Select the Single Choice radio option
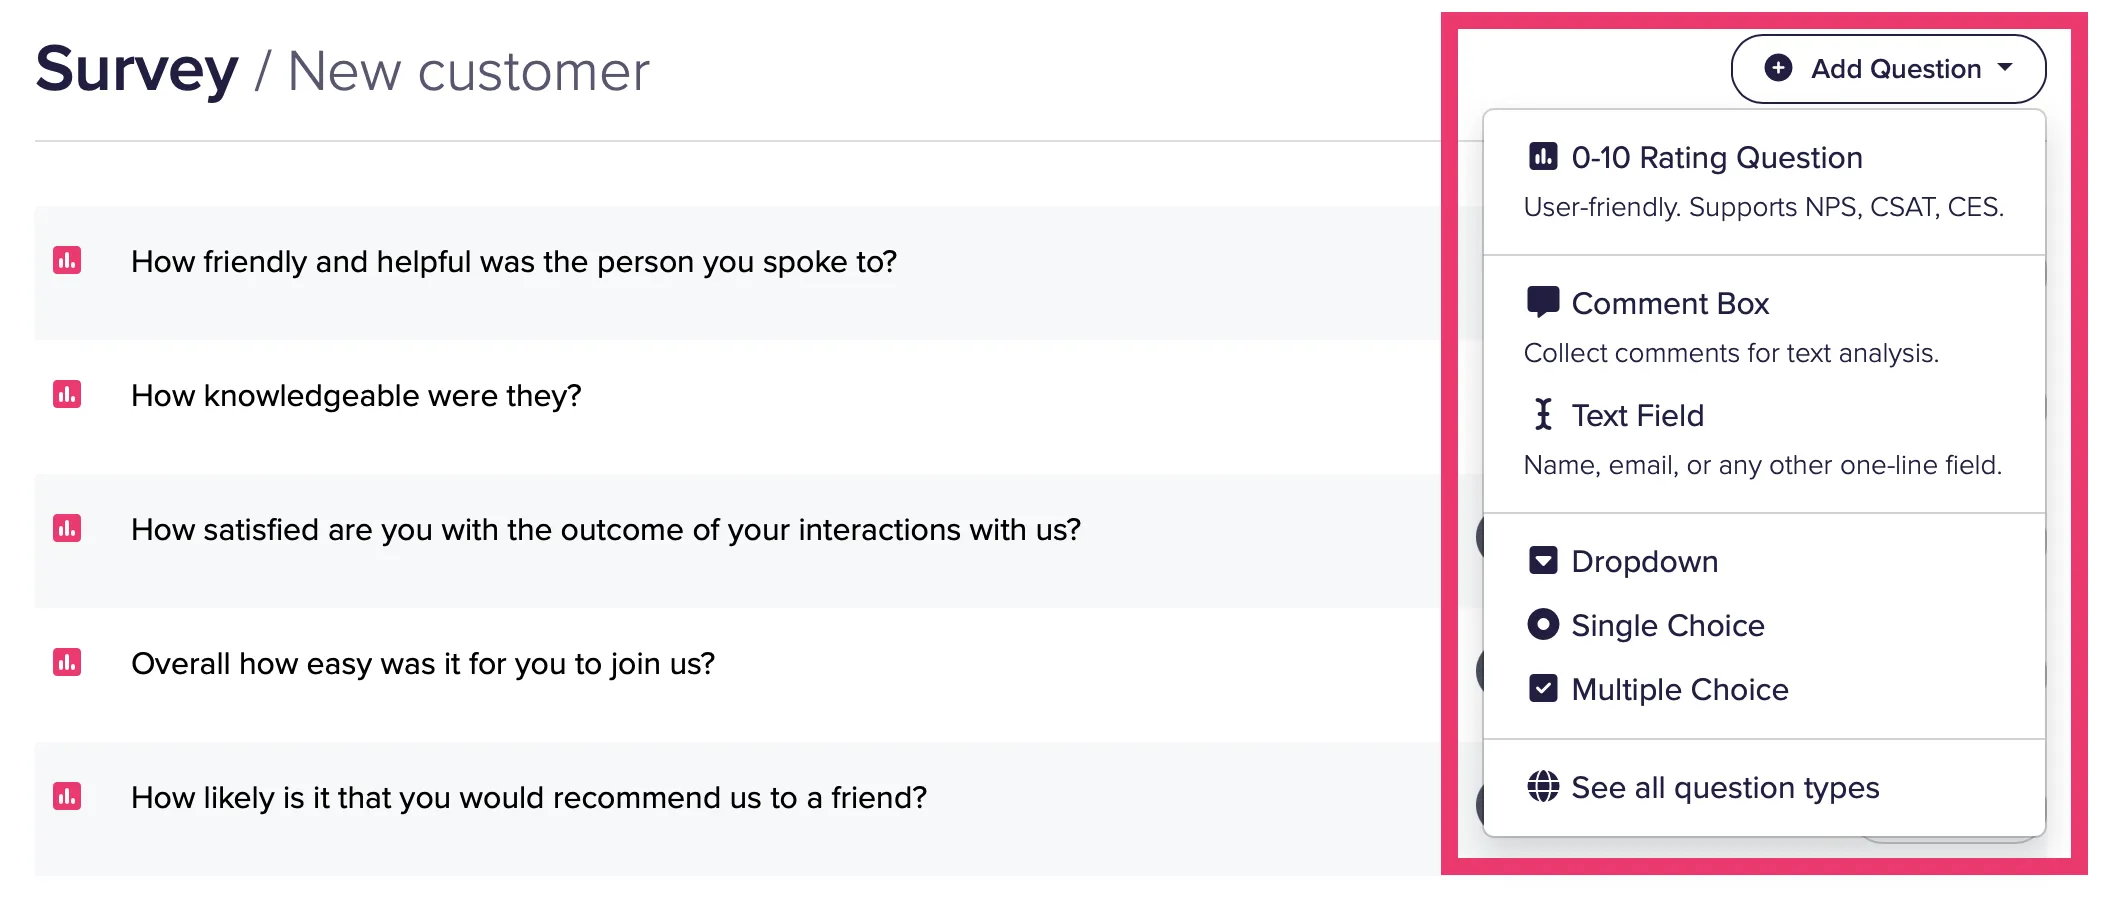The image size is (2104, 906). [x=1668, y=625]
